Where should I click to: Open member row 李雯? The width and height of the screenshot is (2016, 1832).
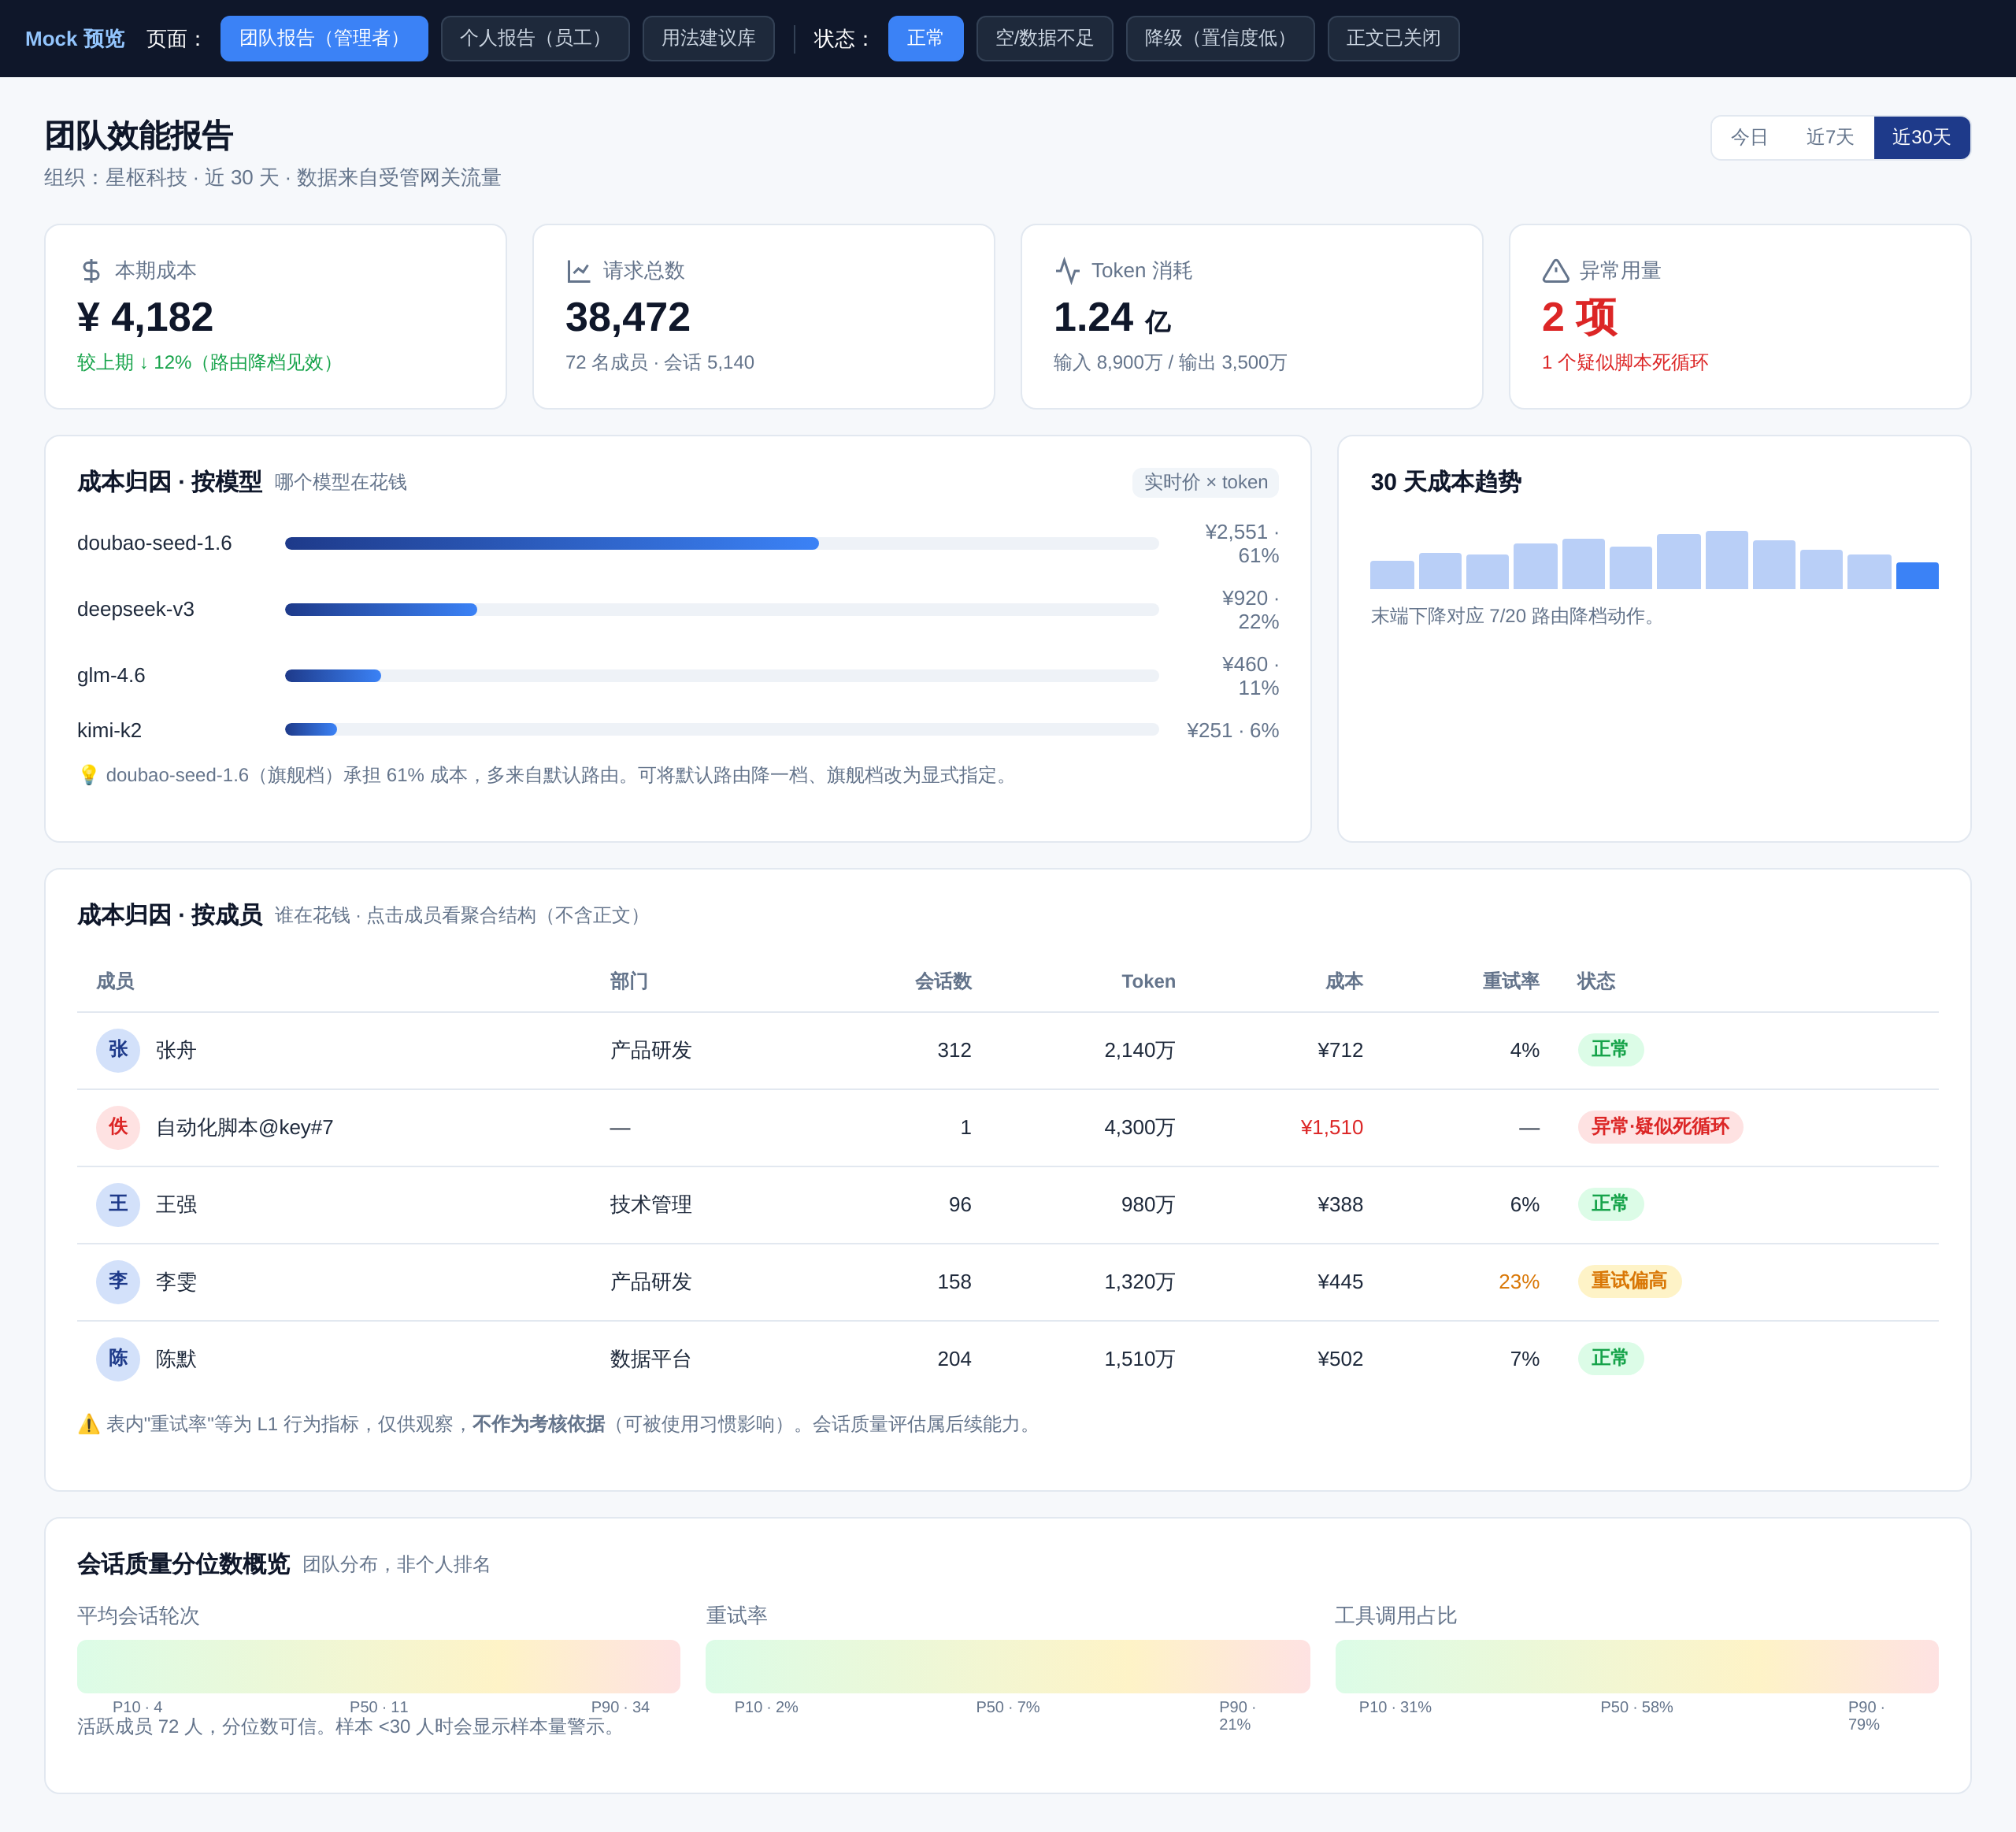(x=1007, y=1281)
